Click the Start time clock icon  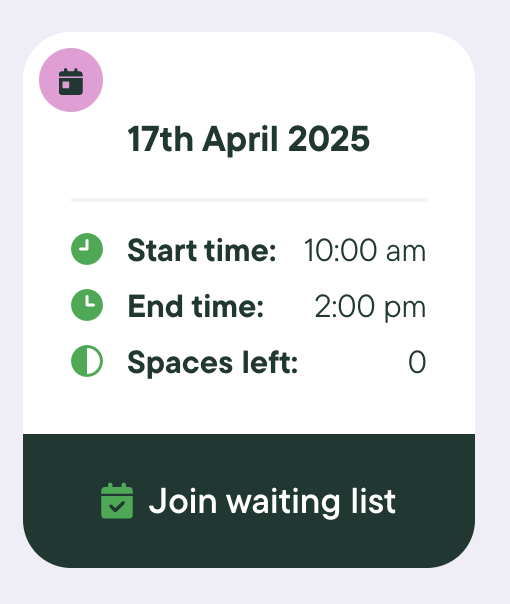pos(87,249)
